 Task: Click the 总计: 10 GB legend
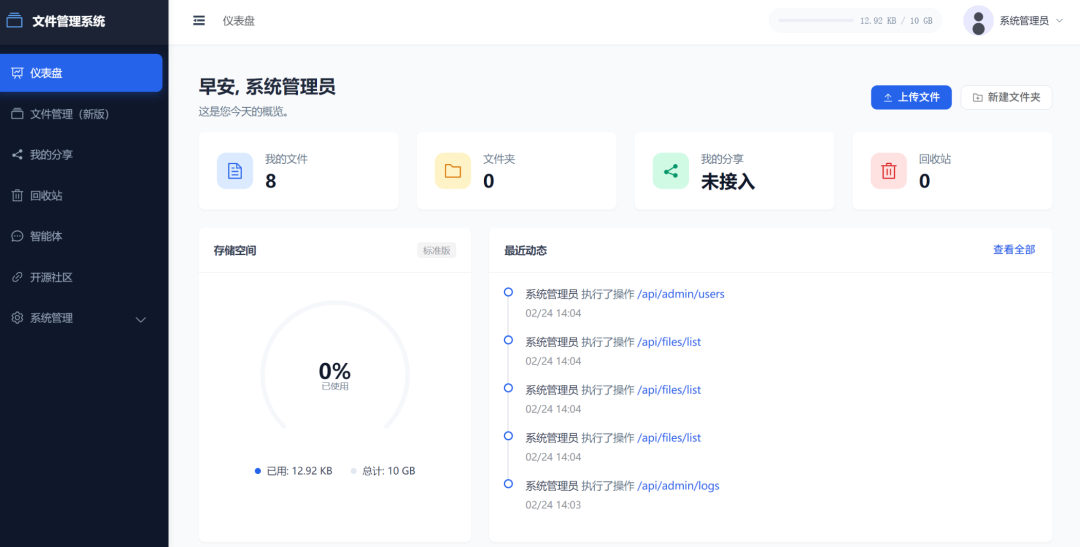383,471
